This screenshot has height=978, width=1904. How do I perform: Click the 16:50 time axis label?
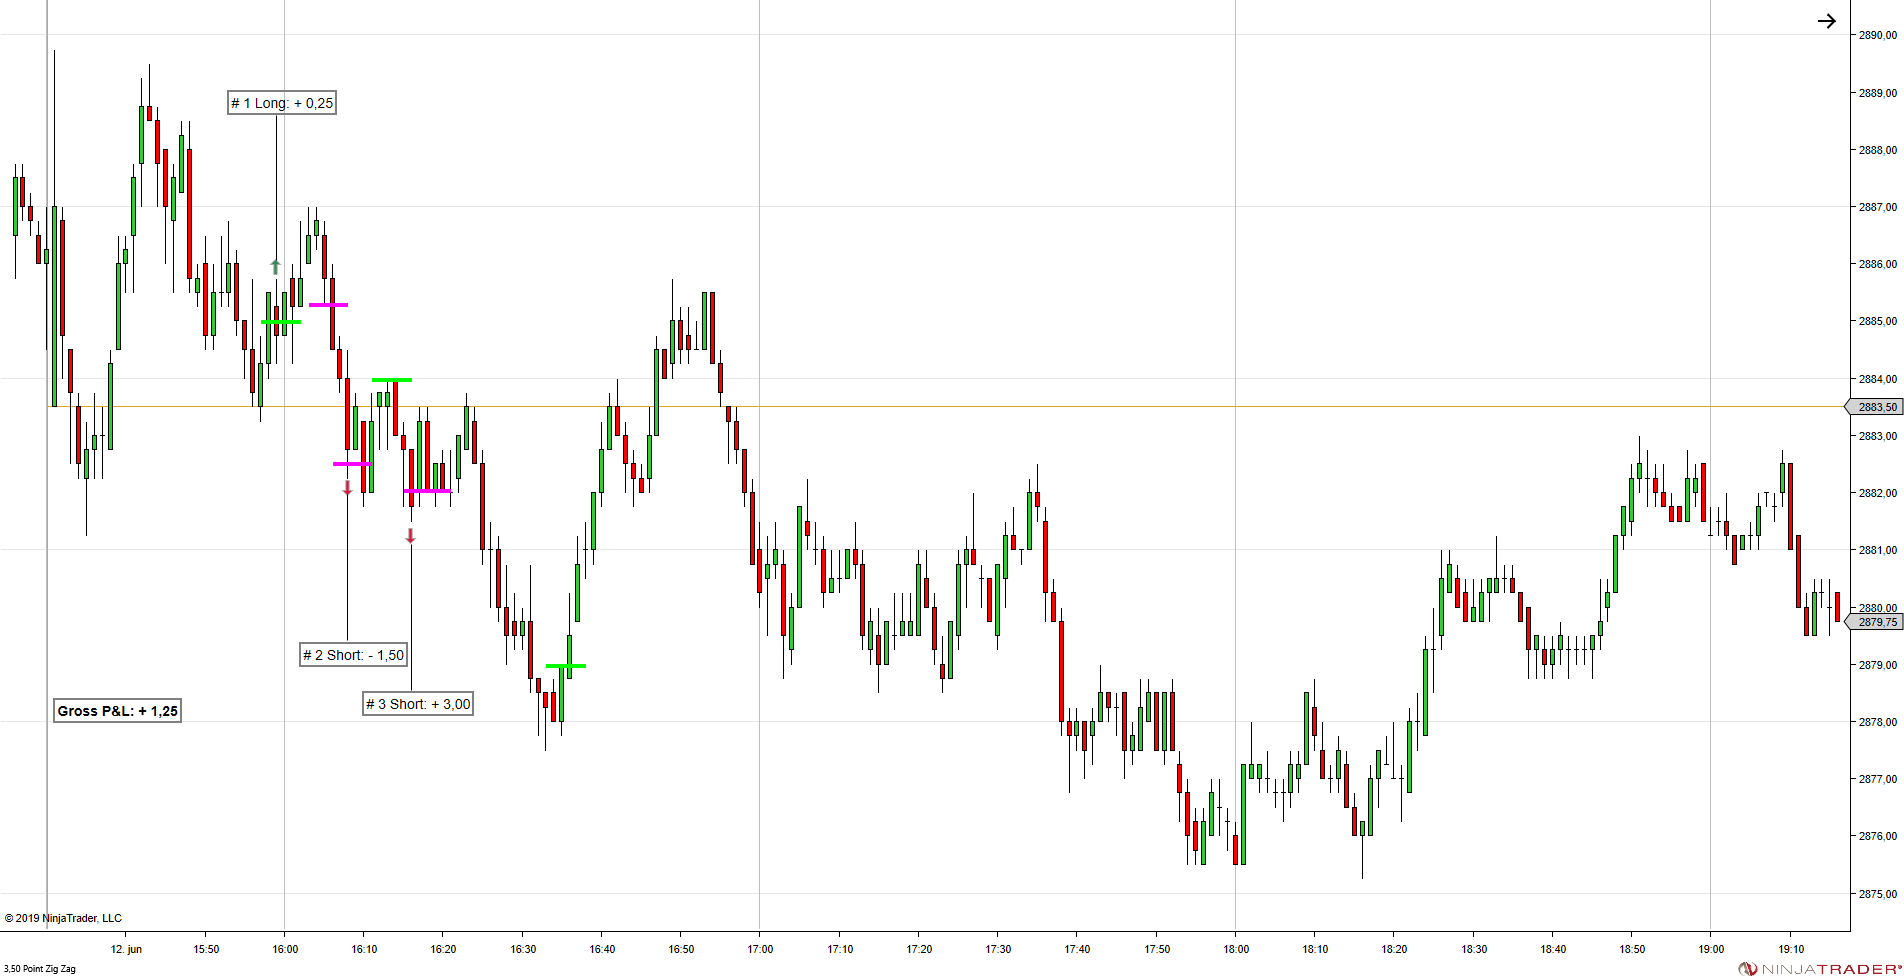point(681,949)
